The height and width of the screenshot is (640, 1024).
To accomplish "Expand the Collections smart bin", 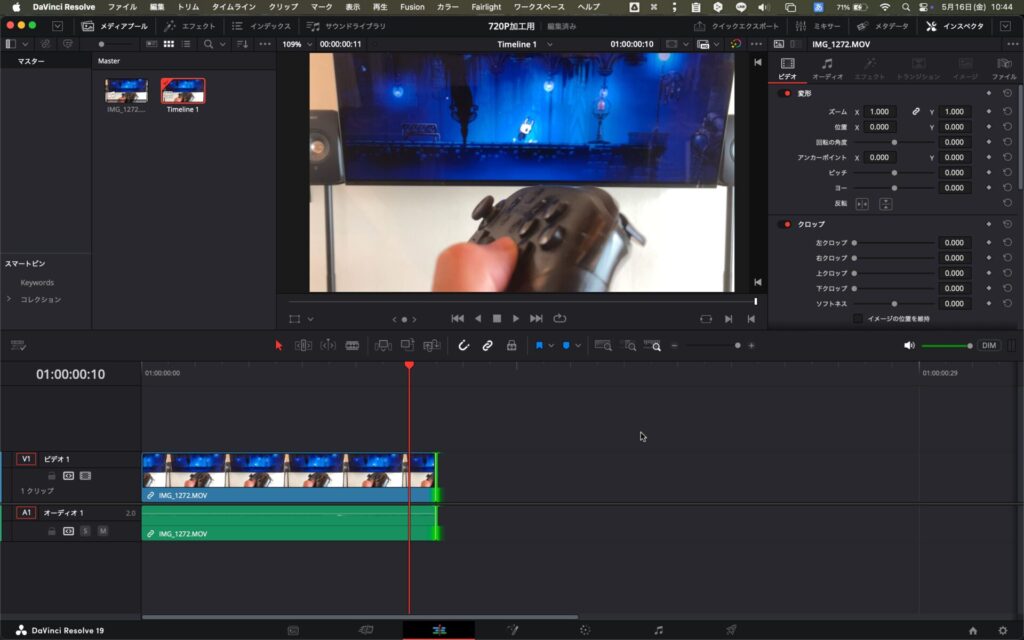I will point(9,299).
